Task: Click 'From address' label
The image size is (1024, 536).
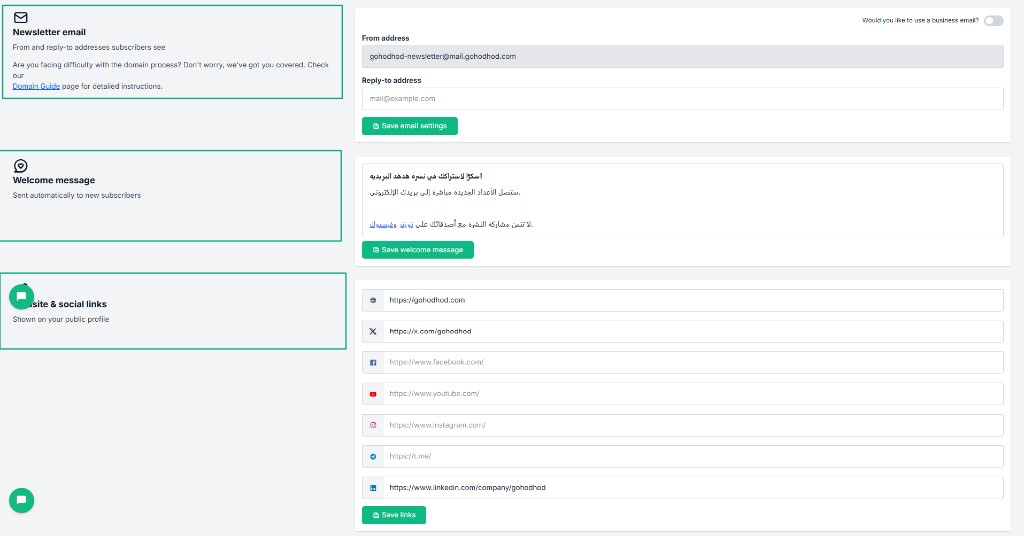Action: pos(385,39)
